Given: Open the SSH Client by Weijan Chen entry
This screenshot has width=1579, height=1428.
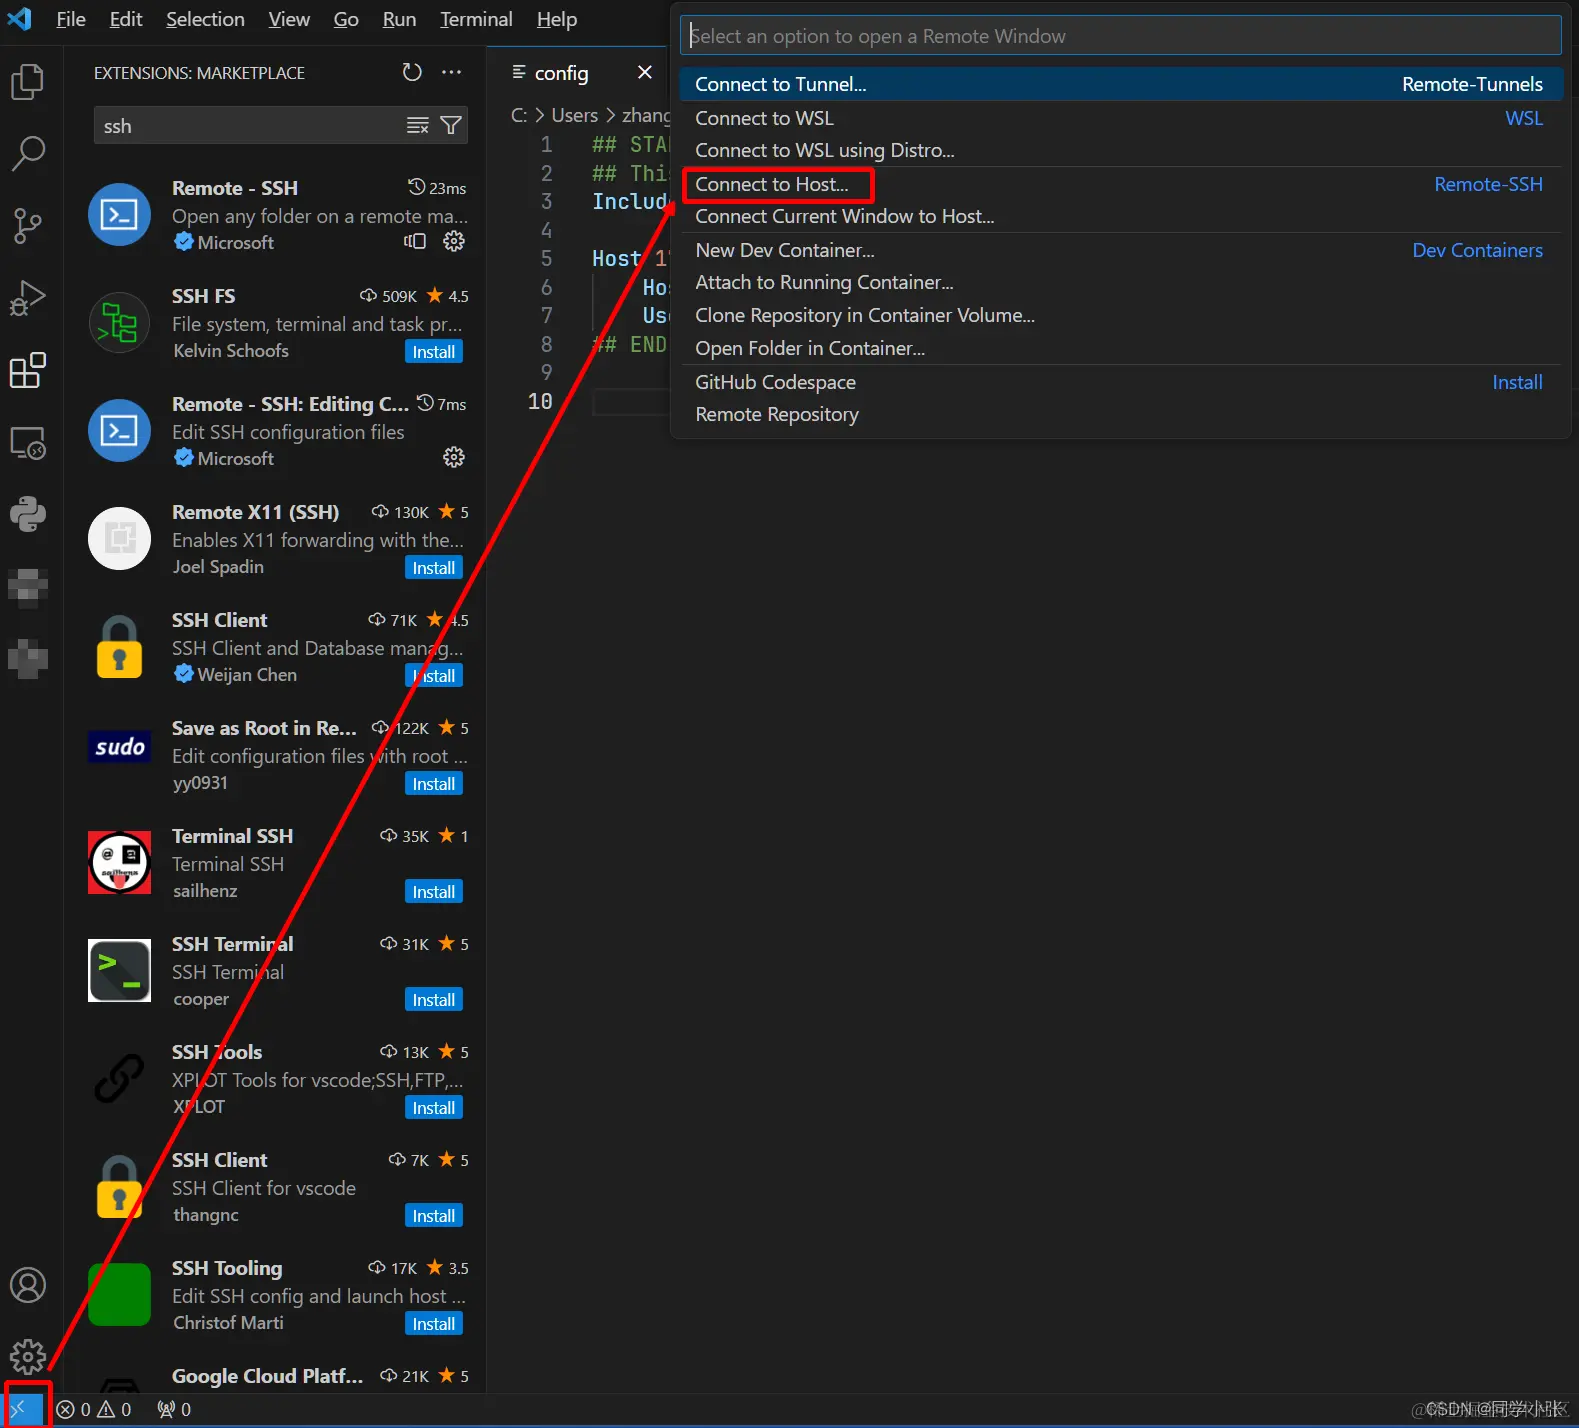Looking at the screenshot, I should click(x=275, y=647).
